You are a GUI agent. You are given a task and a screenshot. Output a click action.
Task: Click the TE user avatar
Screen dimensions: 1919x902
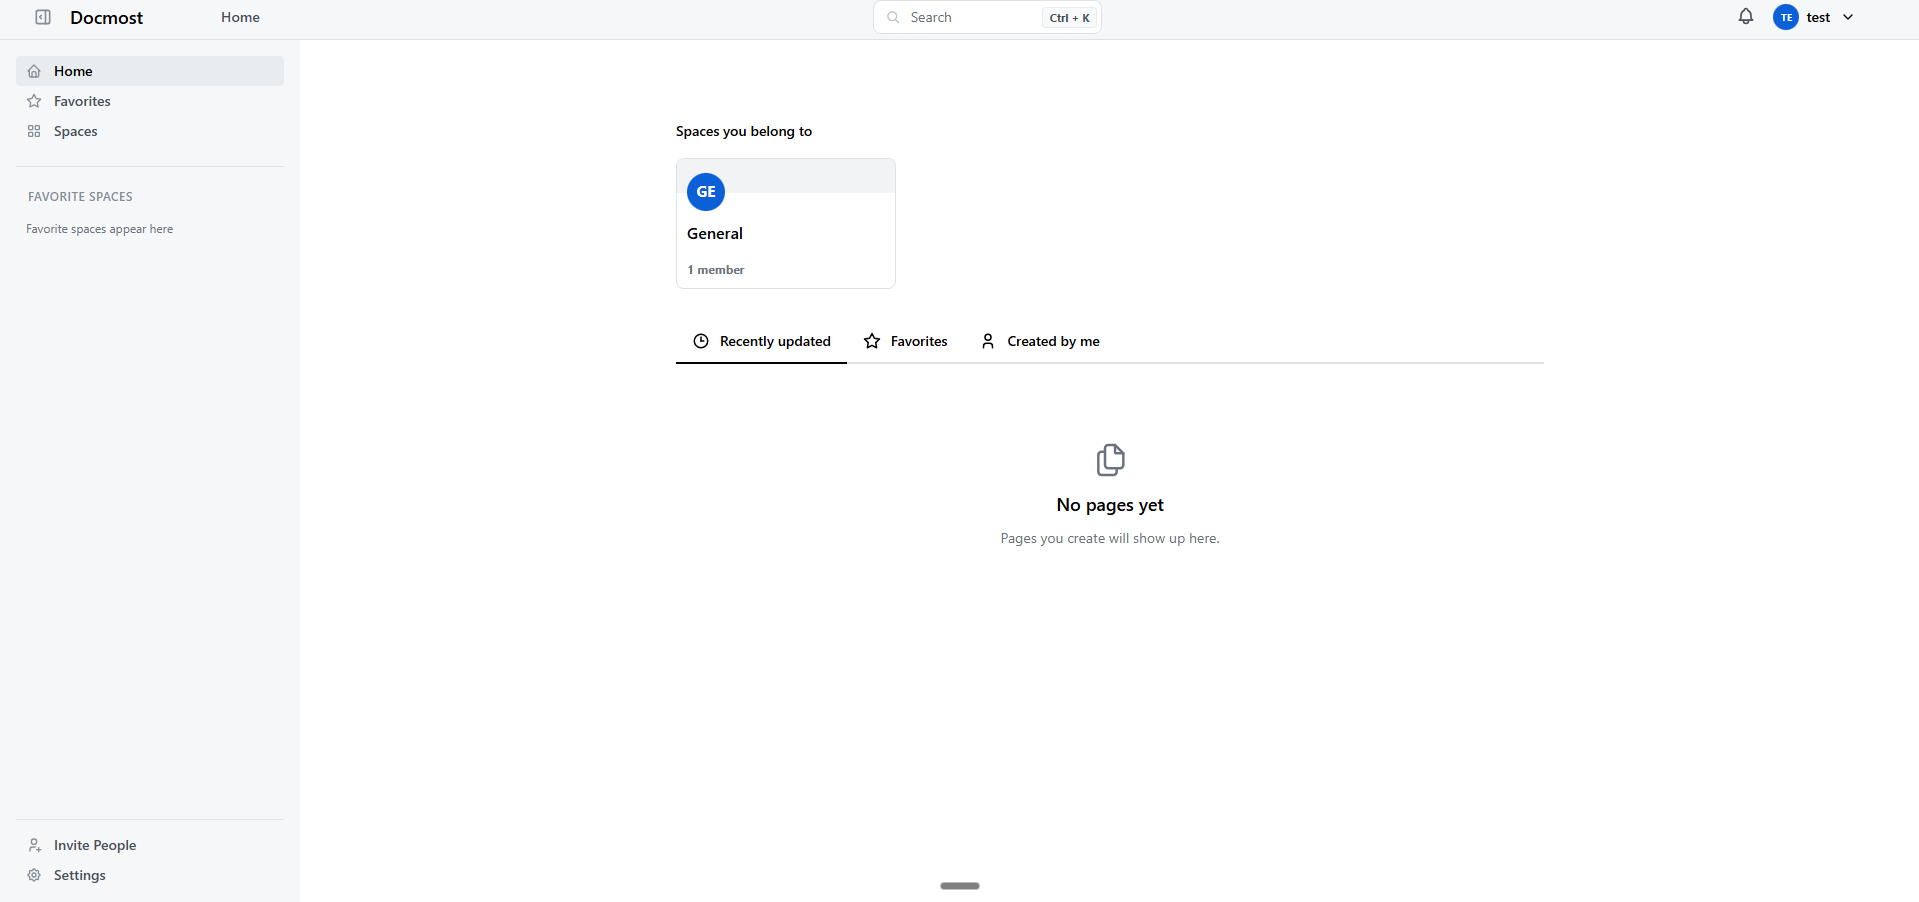coord(1785,17)
